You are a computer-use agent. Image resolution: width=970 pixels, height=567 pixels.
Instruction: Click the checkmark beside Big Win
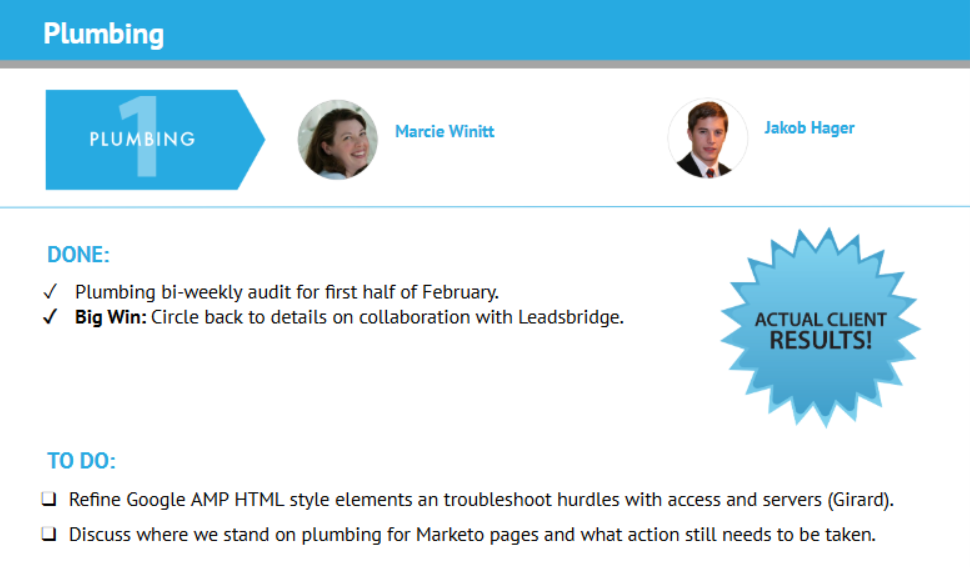pos(50,319)
